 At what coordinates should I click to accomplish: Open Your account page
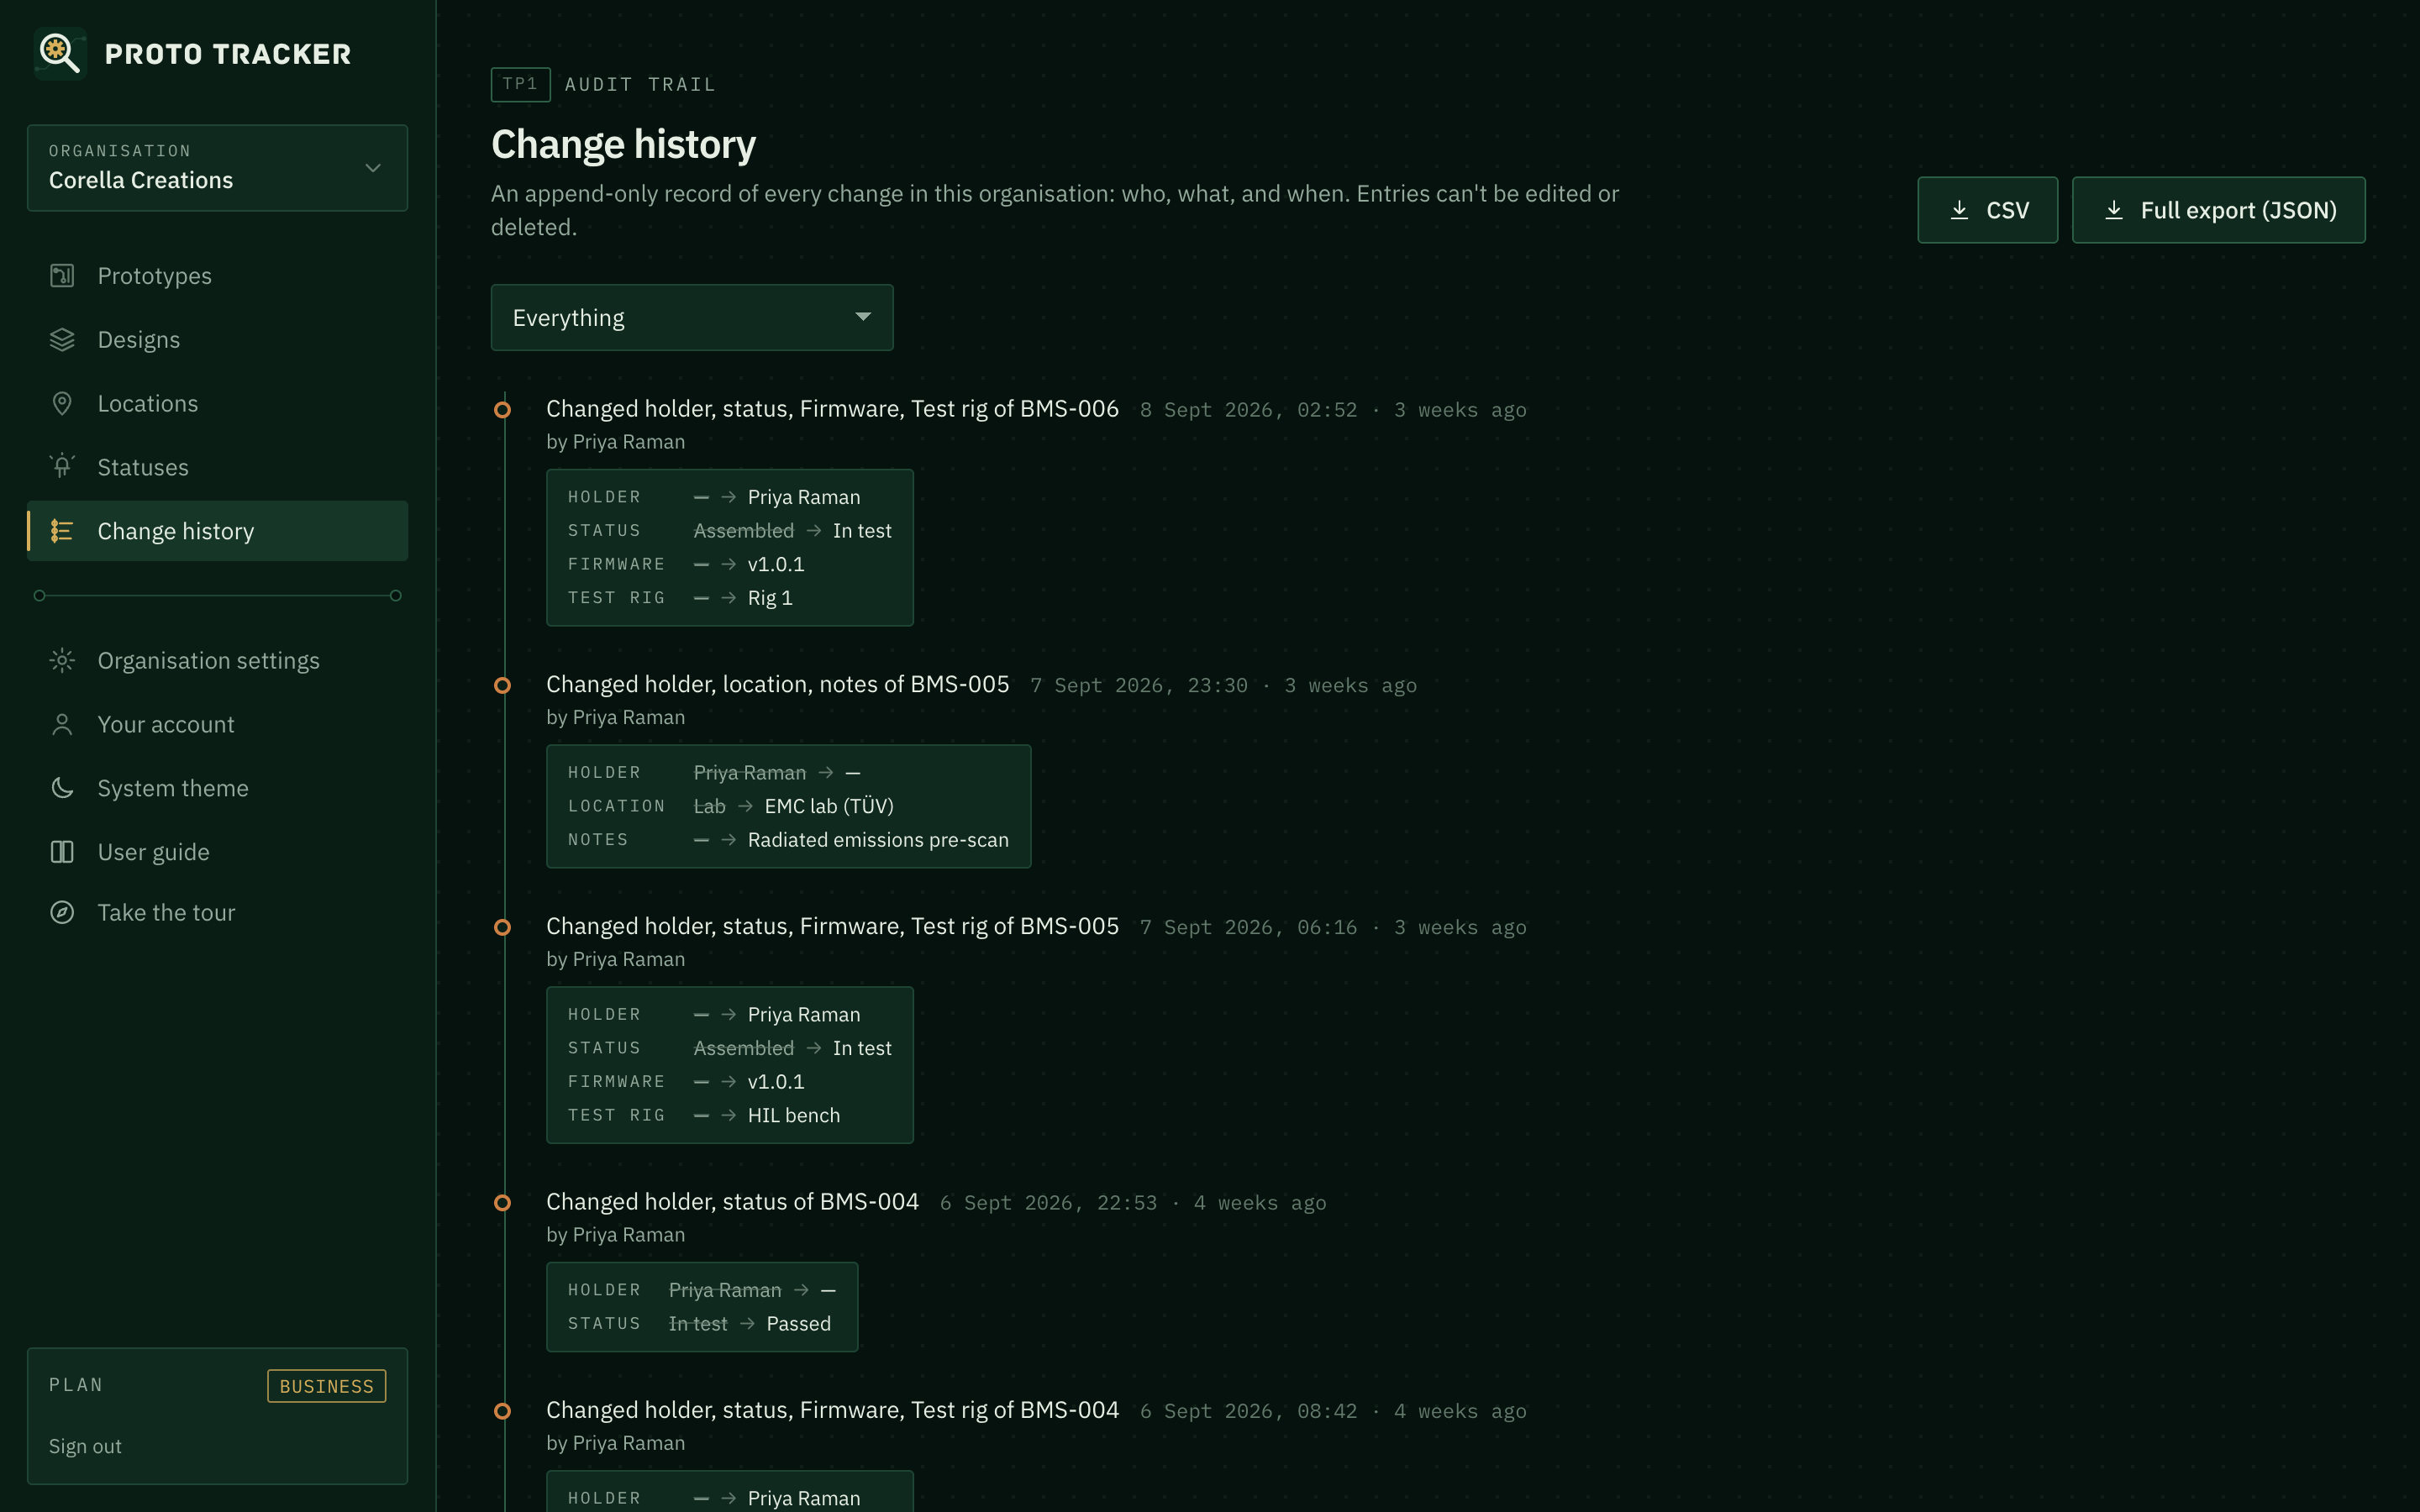coord(217,724)
